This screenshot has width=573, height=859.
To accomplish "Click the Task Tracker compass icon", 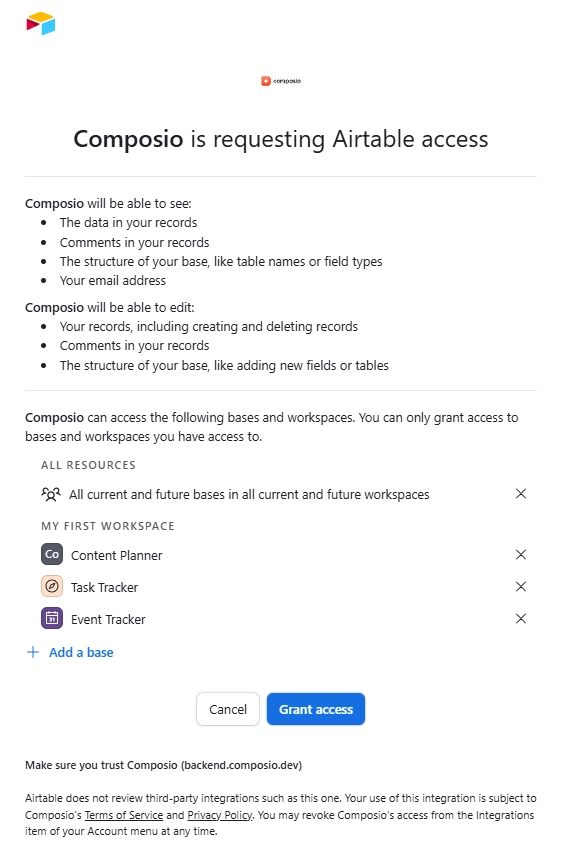I will pos(52,586).
